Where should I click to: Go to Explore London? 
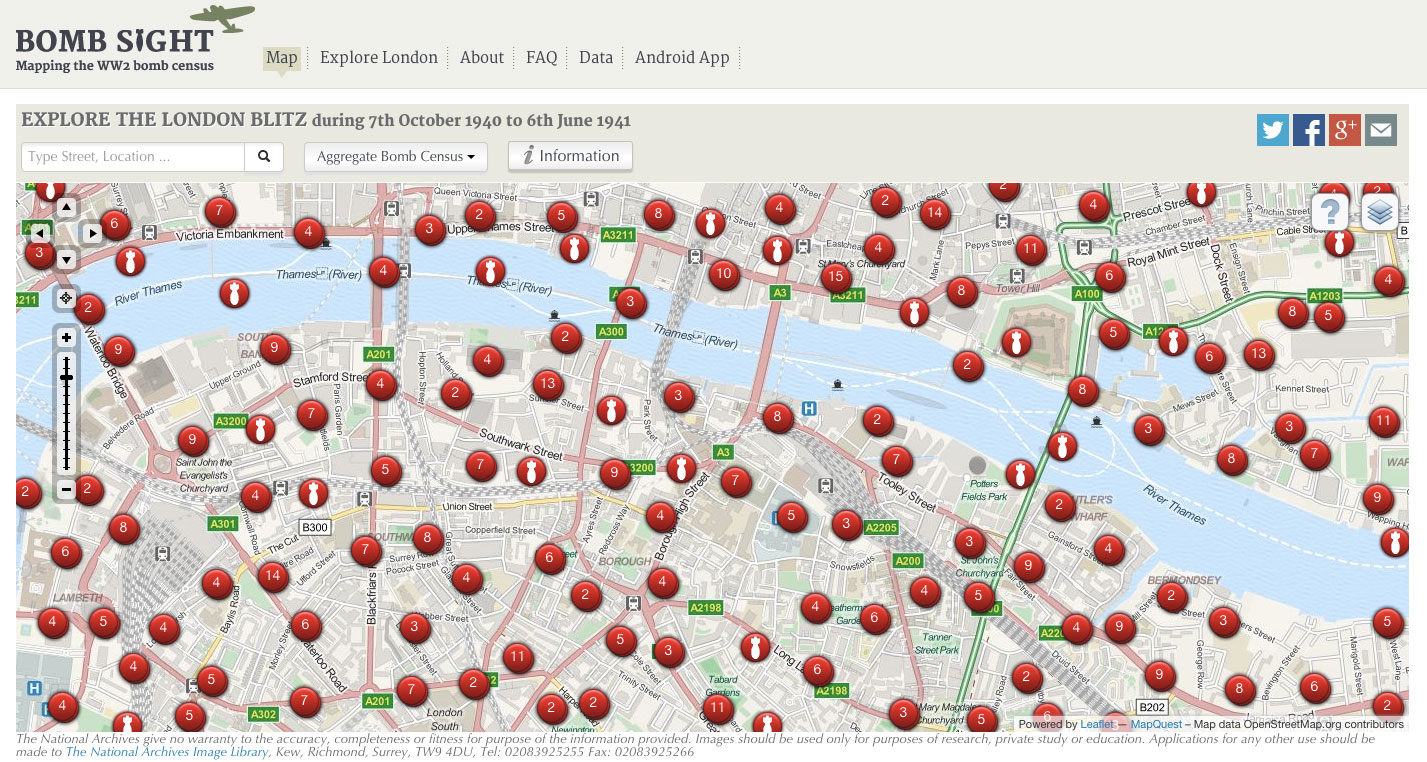[379, 58]
